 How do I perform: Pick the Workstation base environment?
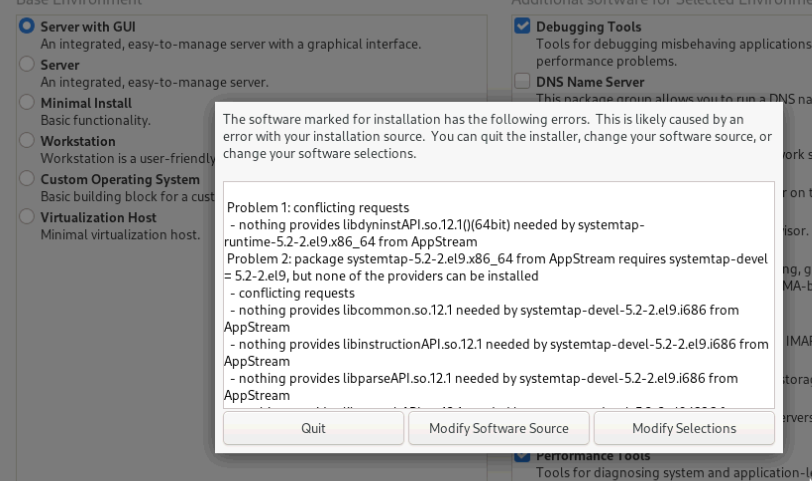[x=27, y=141]
